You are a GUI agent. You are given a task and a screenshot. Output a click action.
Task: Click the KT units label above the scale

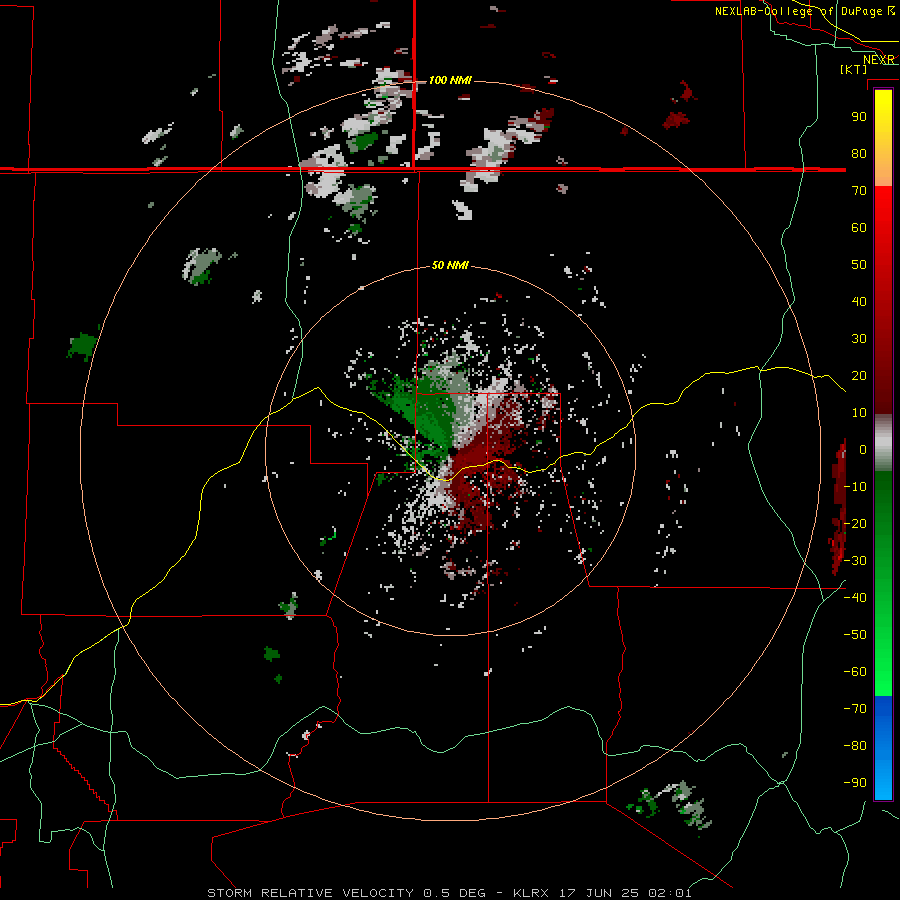[854, 69]
